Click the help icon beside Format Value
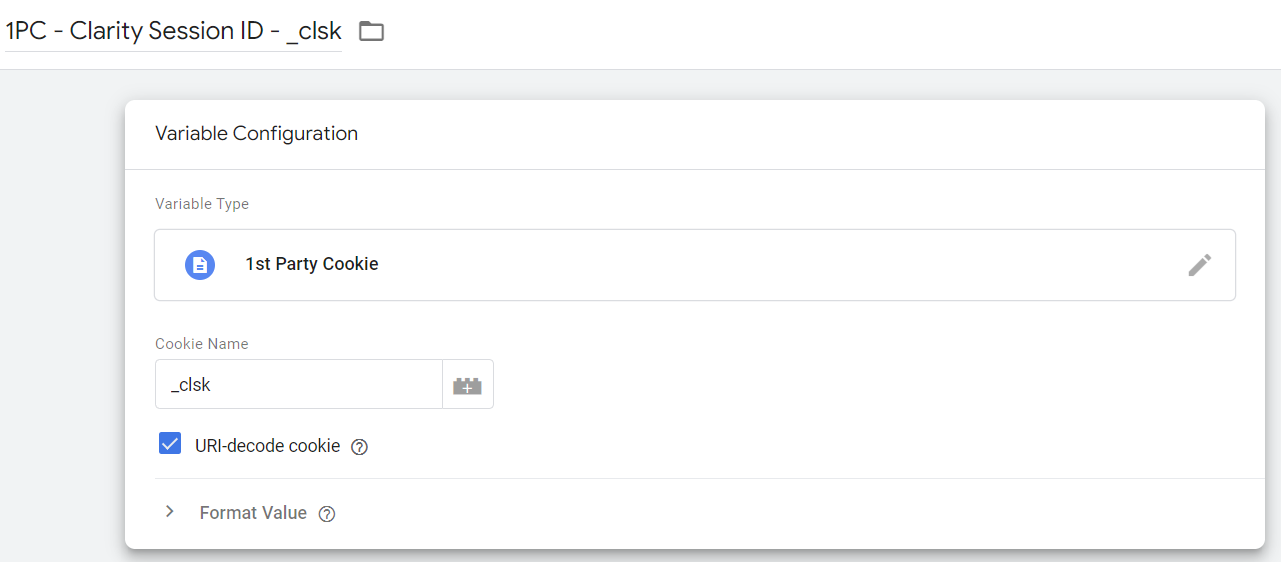 [x=326, y=514]
